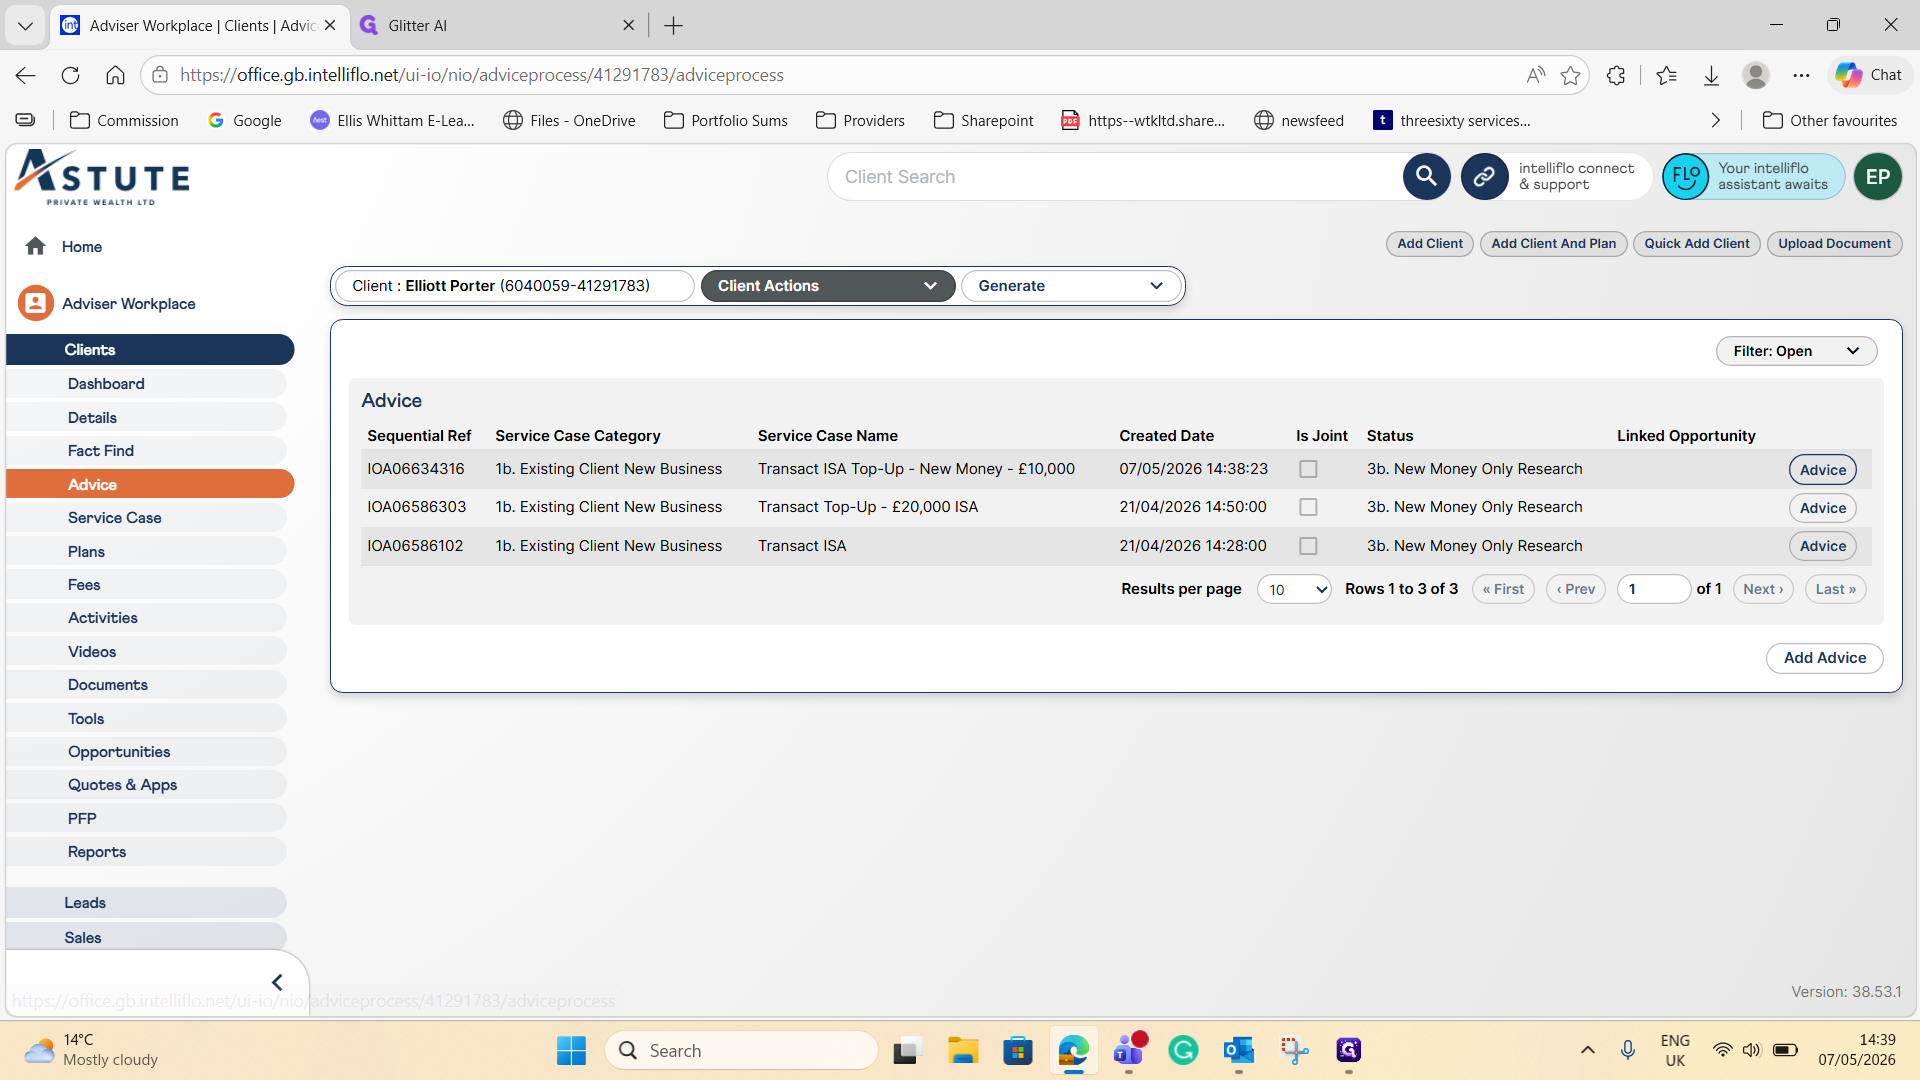
Task: Open intelliflo connect & support link icon
Action: (x=1484, y=177)
